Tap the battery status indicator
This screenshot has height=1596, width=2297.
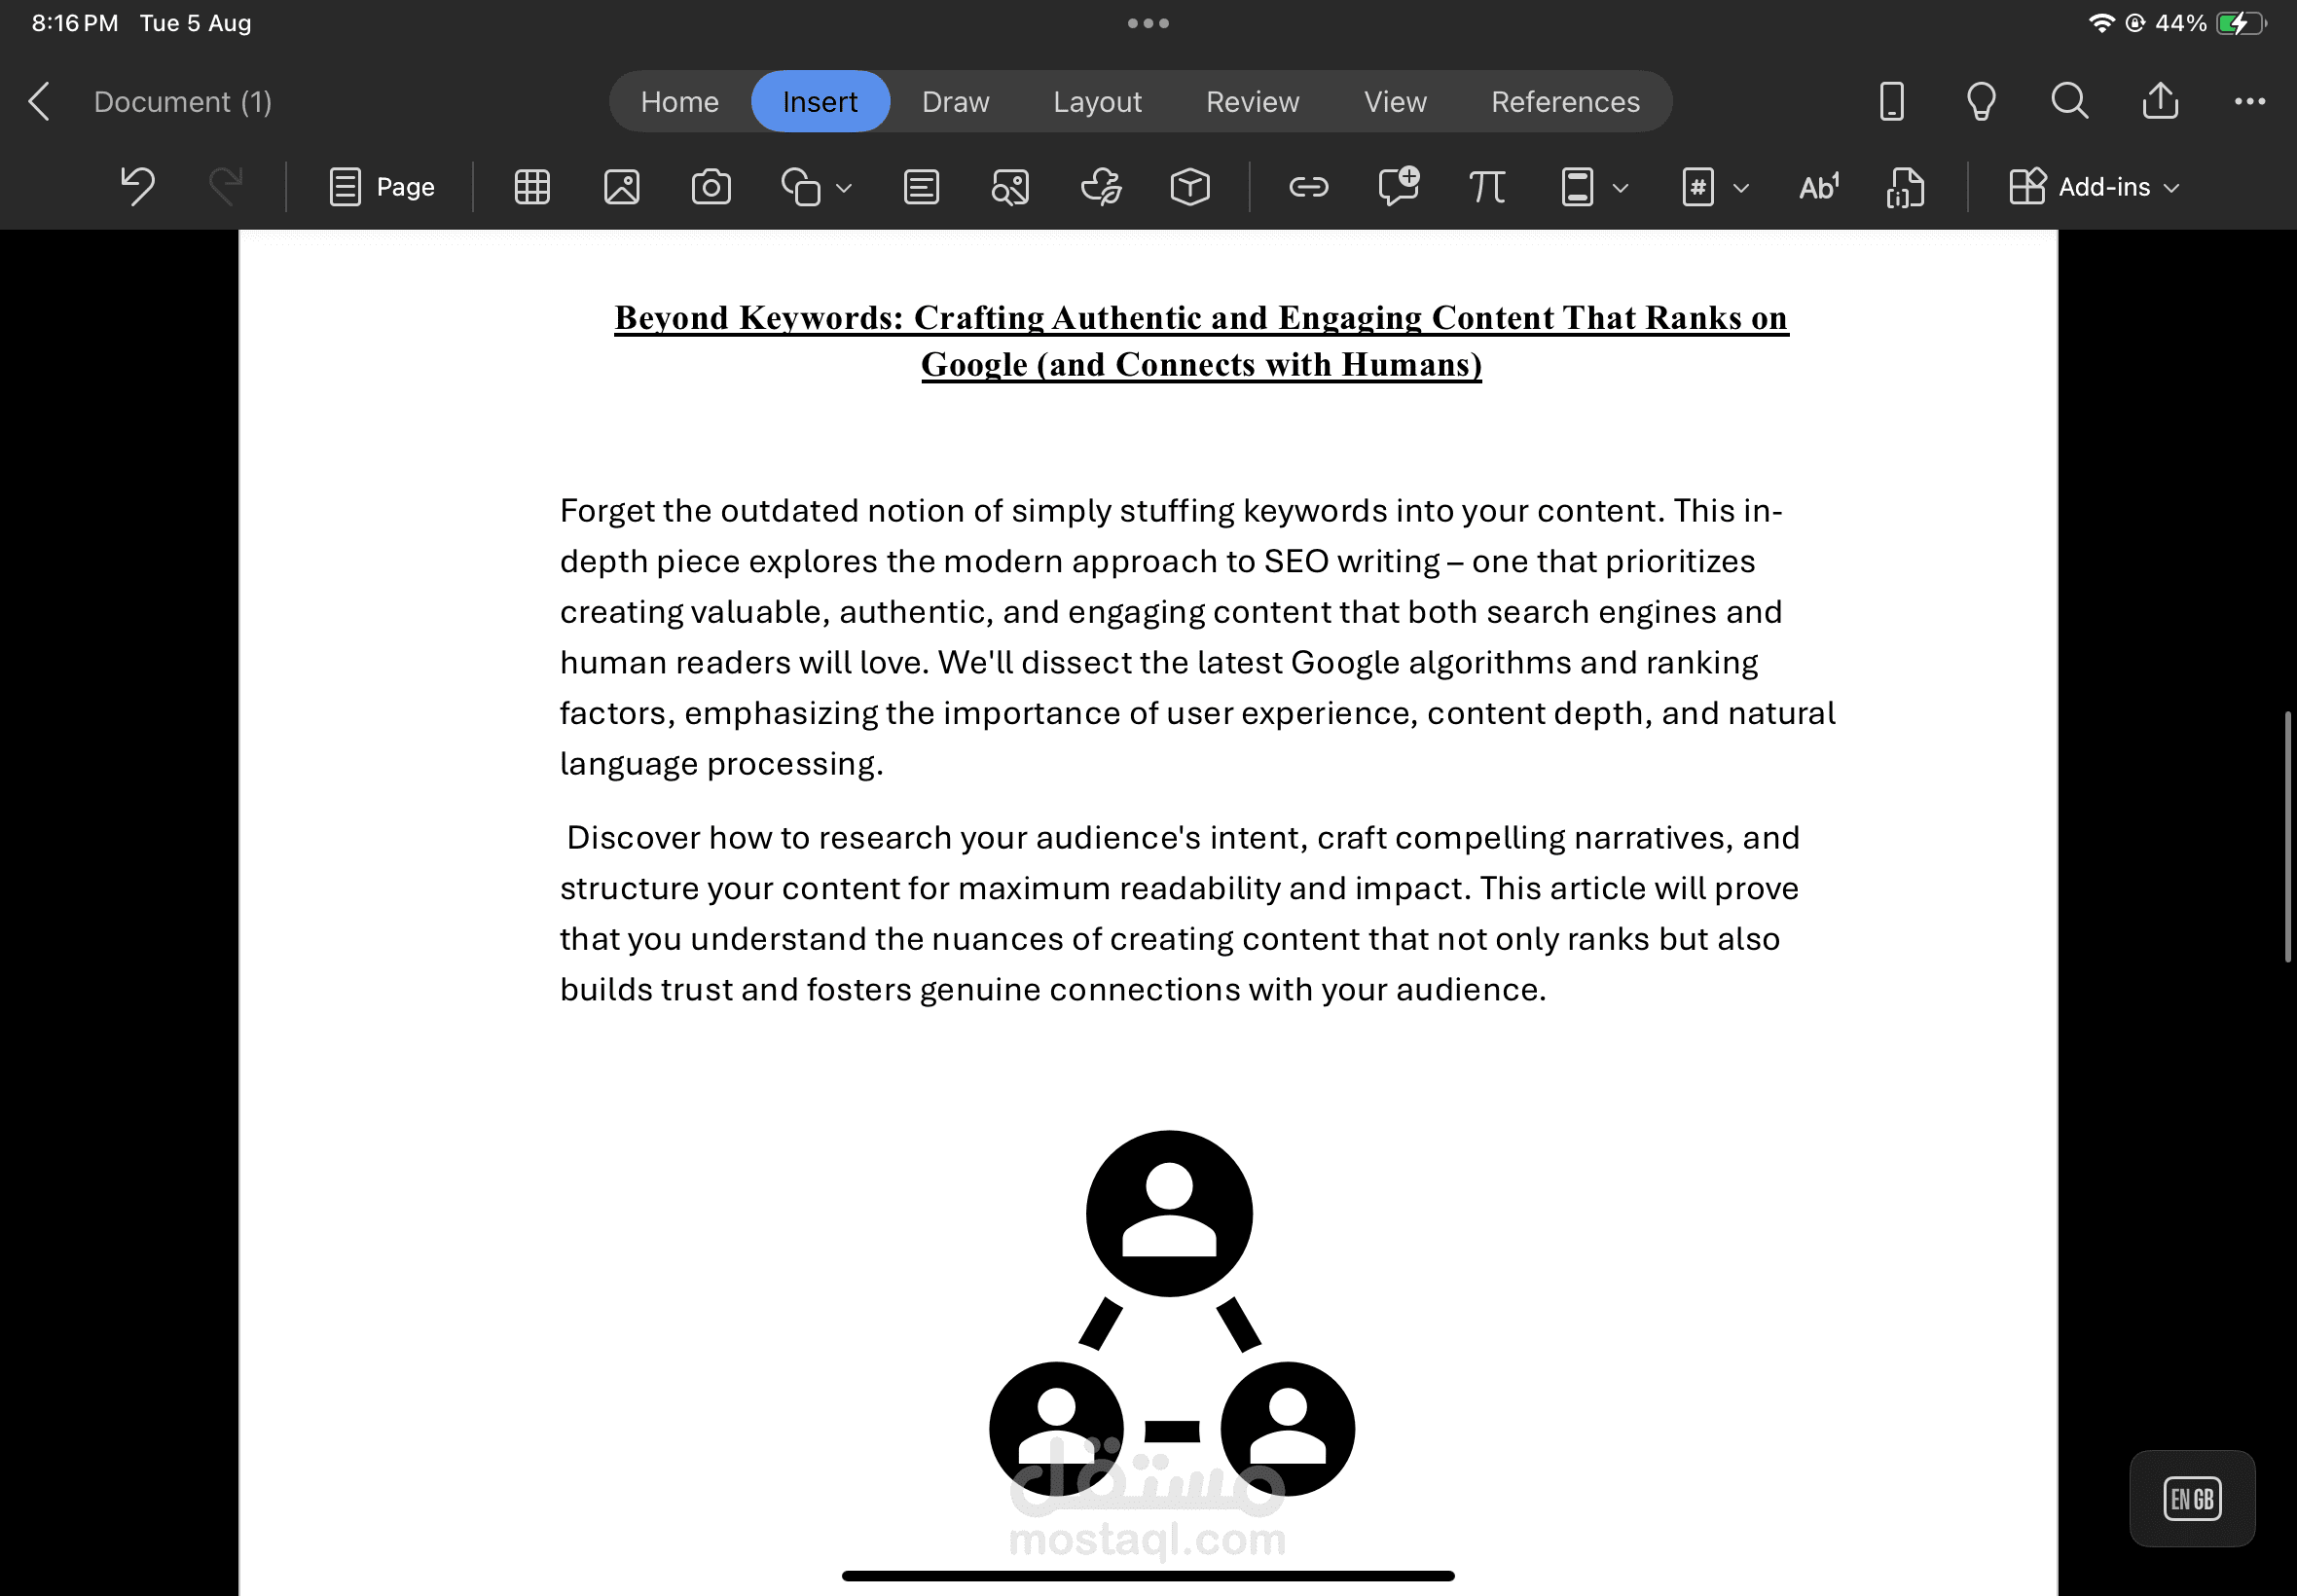click(2240, 23)
